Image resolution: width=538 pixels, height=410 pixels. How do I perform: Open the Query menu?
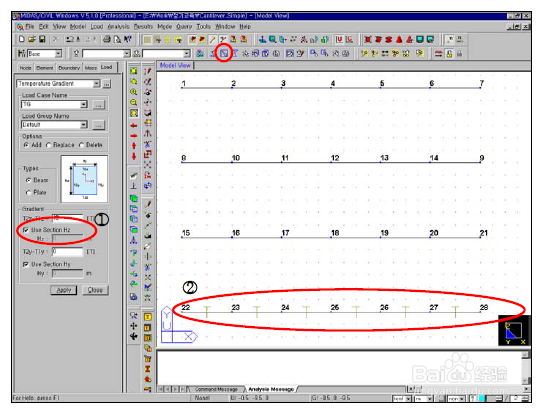tap(184, 26)
